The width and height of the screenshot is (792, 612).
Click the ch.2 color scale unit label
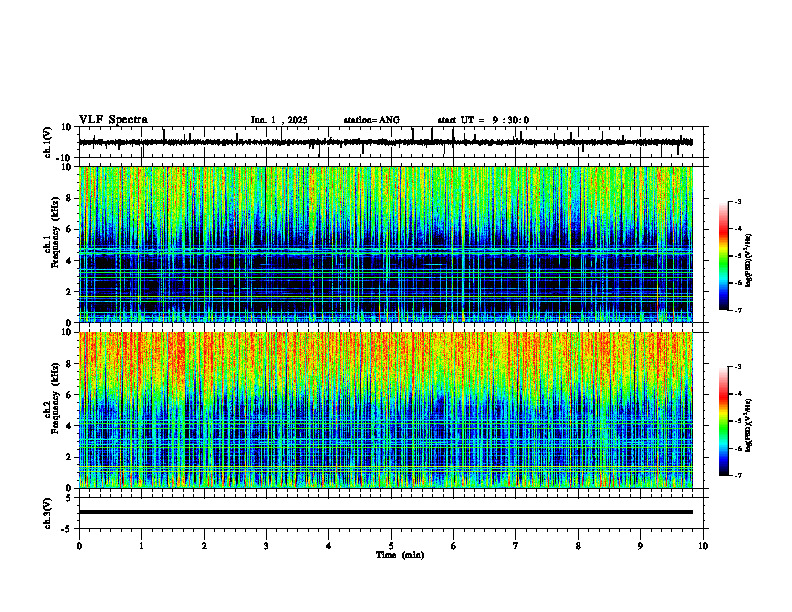748,426
